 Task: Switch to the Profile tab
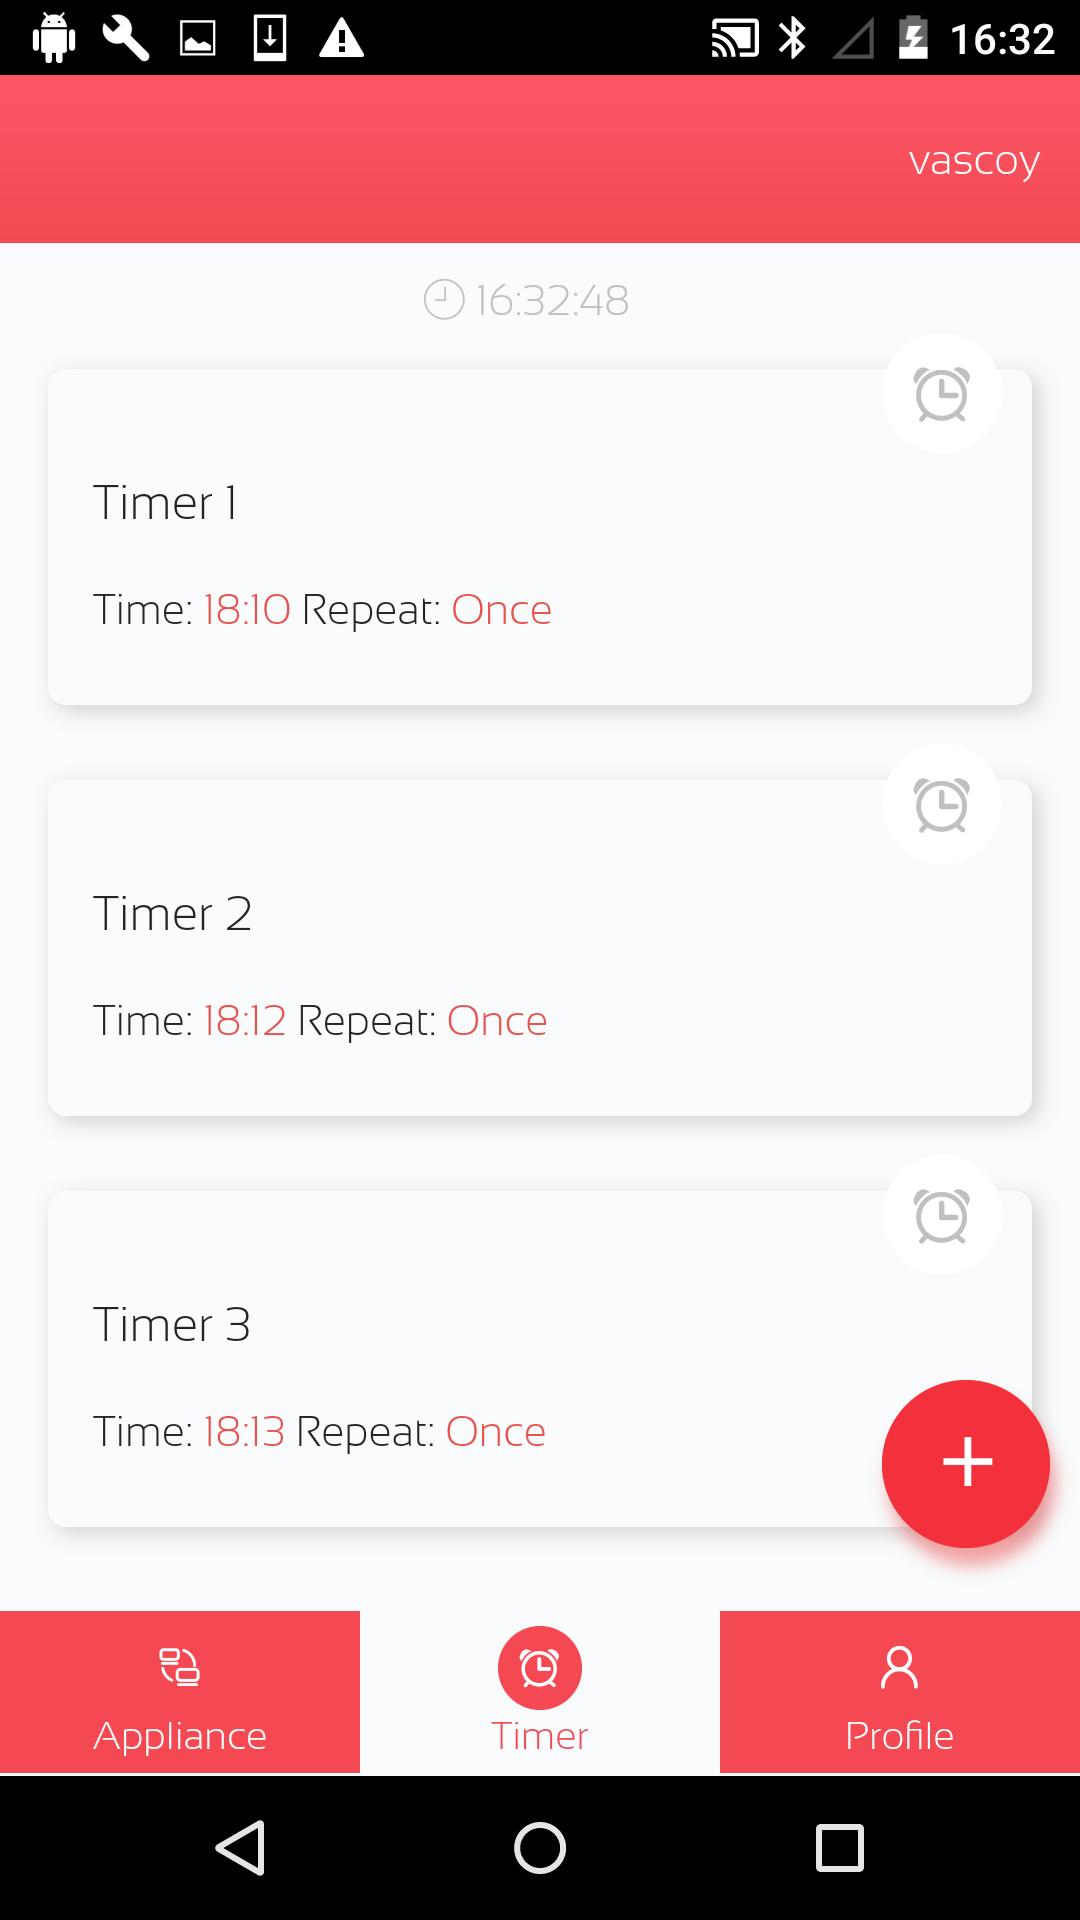pos(900,1692)
